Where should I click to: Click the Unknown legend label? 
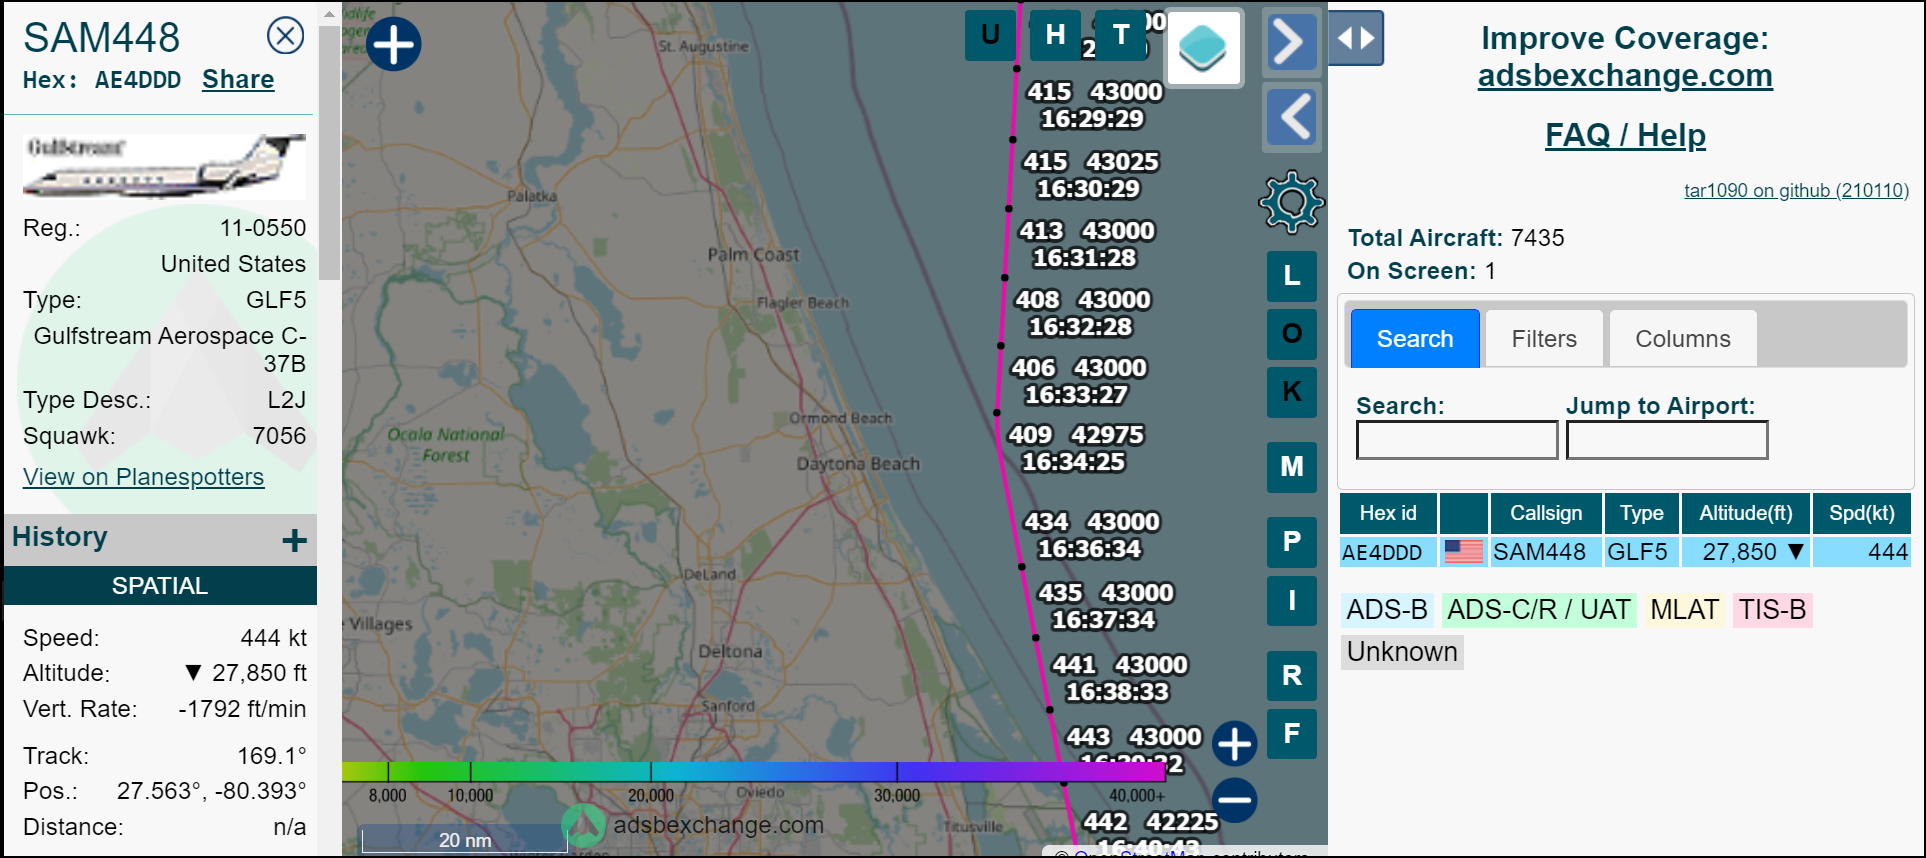click(1402, 652)
